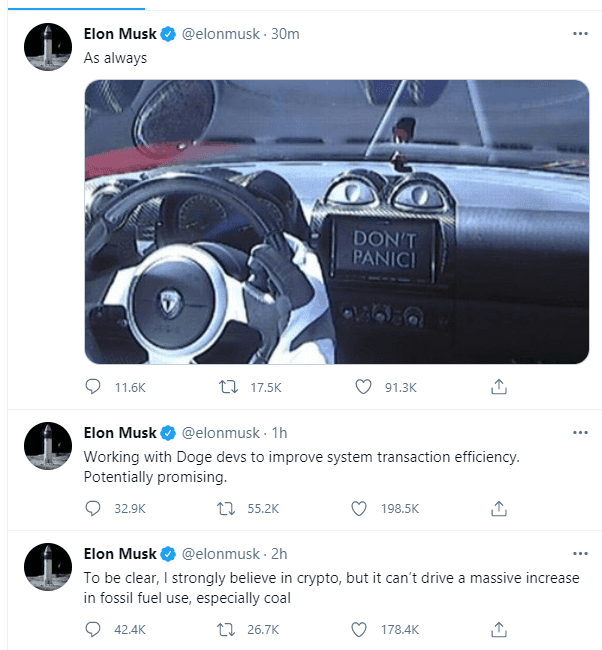Viewport: 602px width, 650px height.
Task: Open the 30m timestamp link
Action: 286,34
